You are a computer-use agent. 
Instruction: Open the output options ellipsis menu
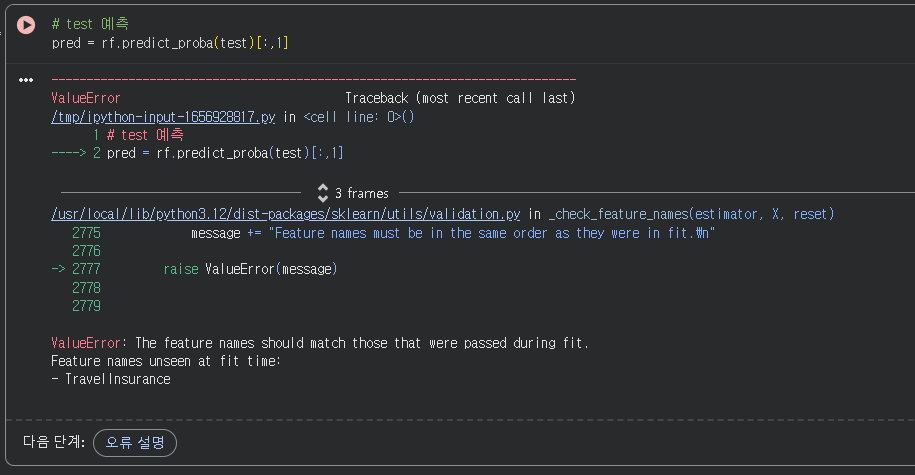(x=26, y=80)
